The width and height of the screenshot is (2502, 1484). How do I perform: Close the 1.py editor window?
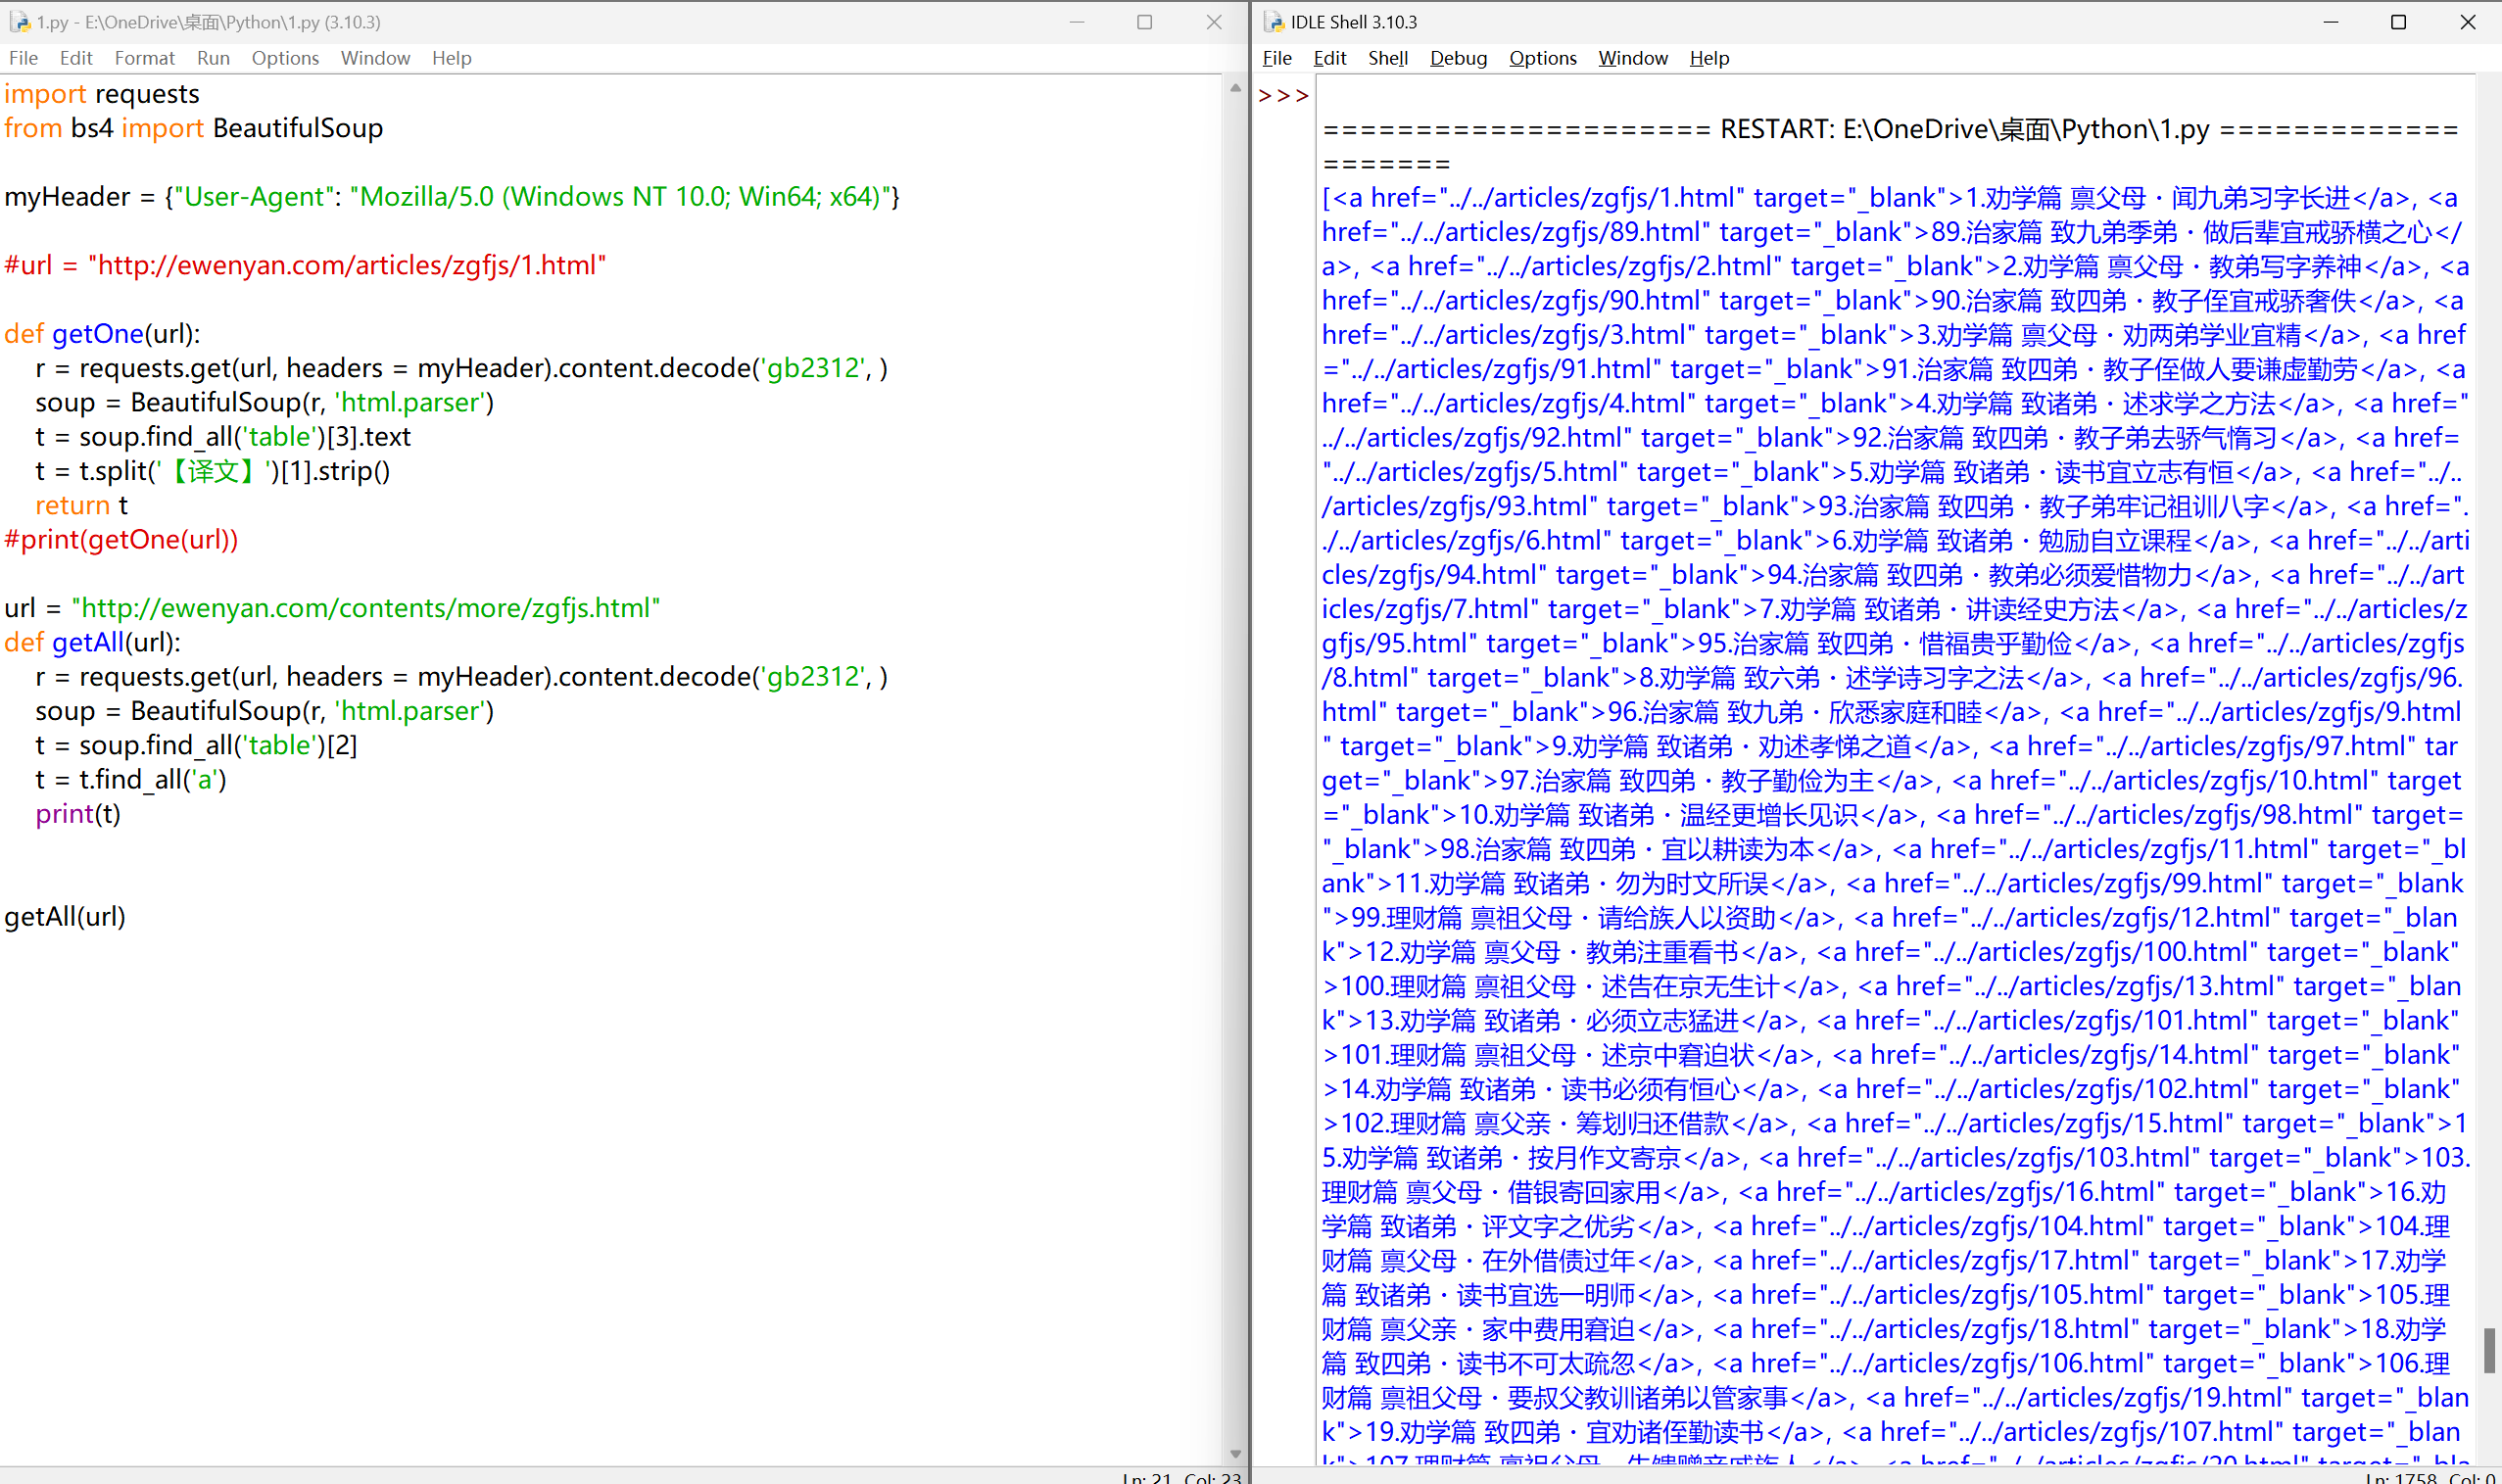coord(1214,22)
